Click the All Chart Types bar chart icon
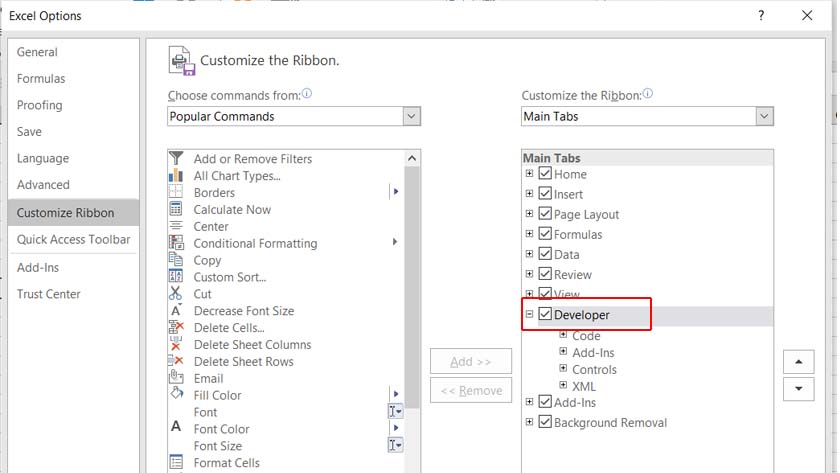The height and width of the screenshot is (473, 840). (176, 175)
